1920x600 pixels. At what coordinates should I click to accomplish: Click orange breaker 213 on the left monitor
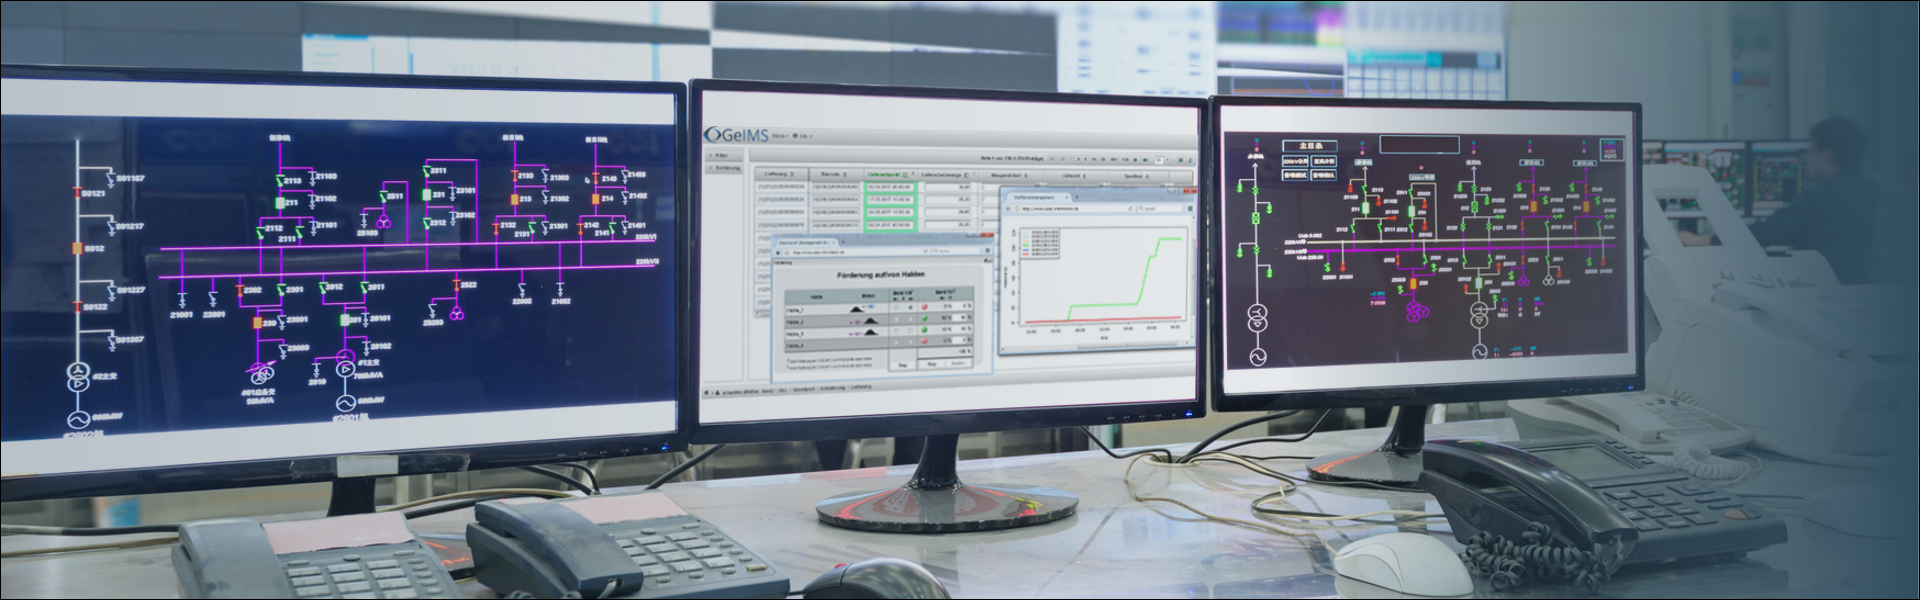tap(514, 198)
